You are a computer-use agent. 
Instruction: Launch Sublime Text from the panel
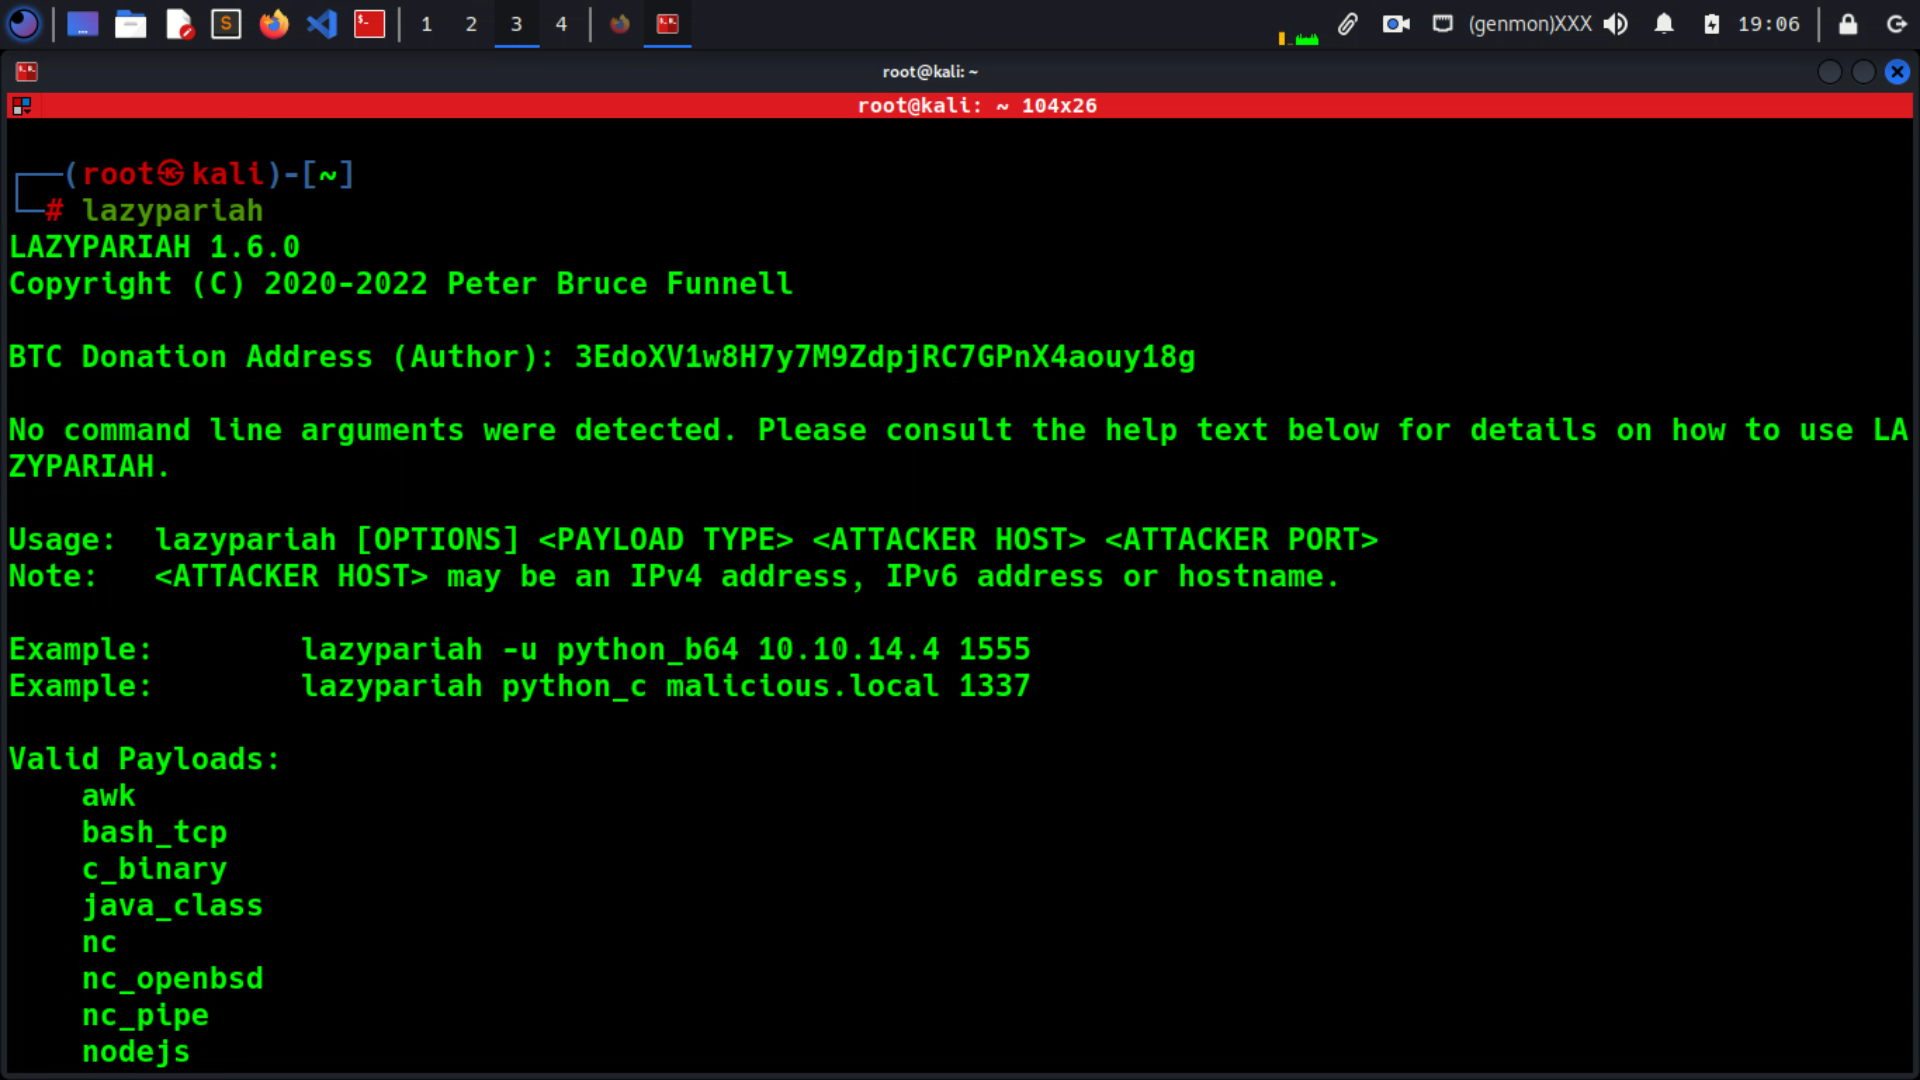click(226, 23)
